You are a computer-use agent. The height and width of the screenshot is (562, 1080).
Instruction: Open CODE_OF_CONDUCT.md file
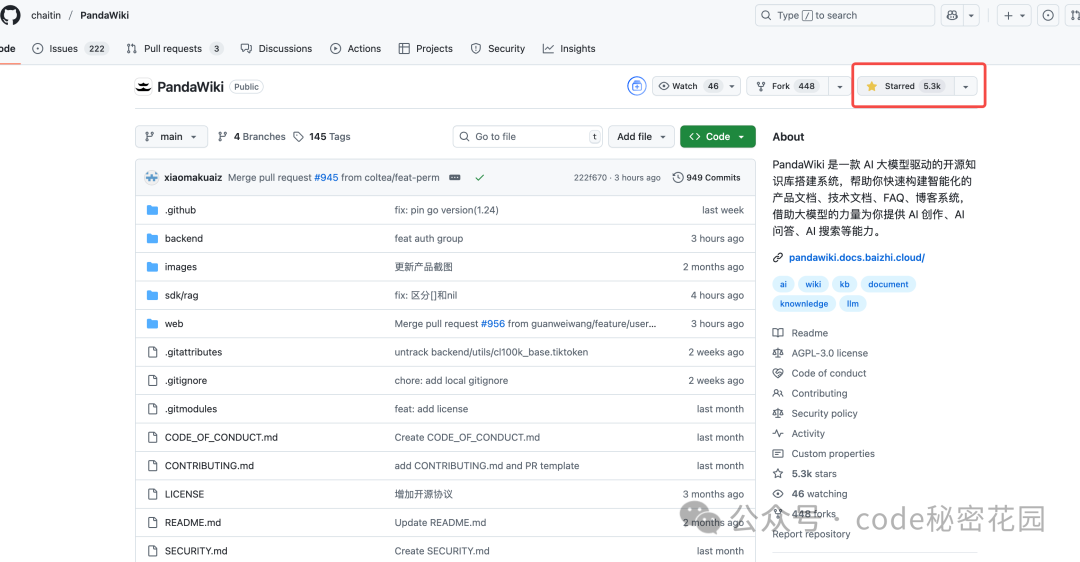pyautogui.click(x=221, y=437)
